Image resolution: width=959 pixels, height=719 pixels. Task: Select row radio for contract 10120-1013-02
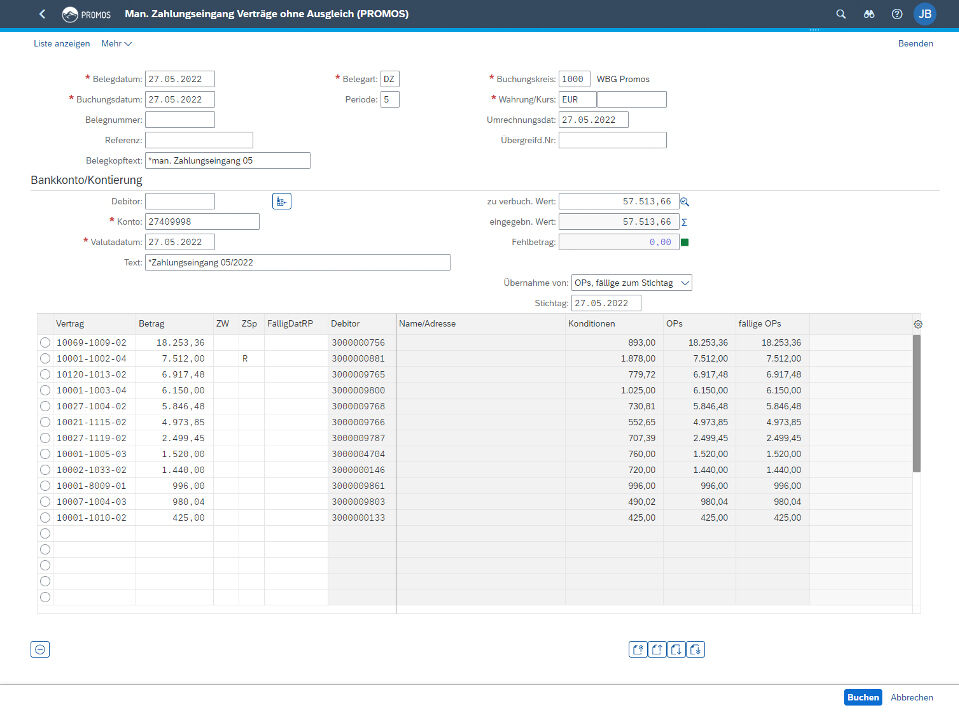(44, 374)
